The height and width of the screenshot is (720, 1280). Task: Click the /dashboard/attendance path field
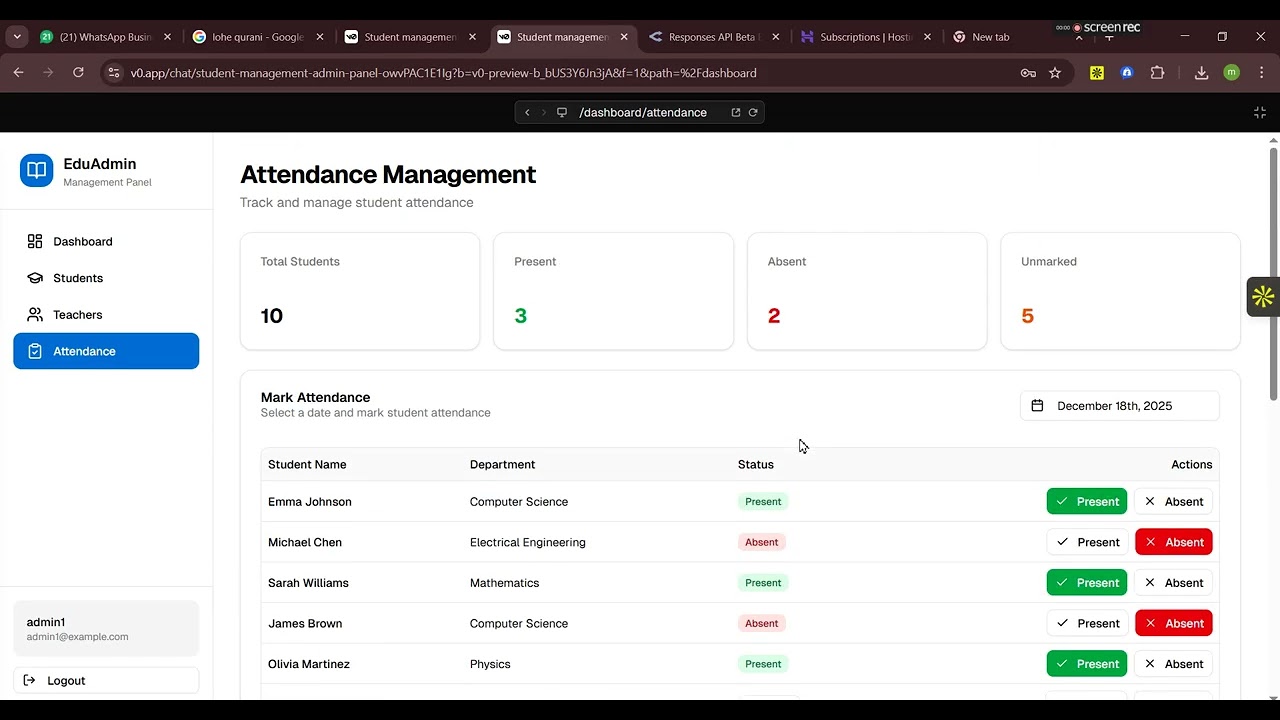643,113
